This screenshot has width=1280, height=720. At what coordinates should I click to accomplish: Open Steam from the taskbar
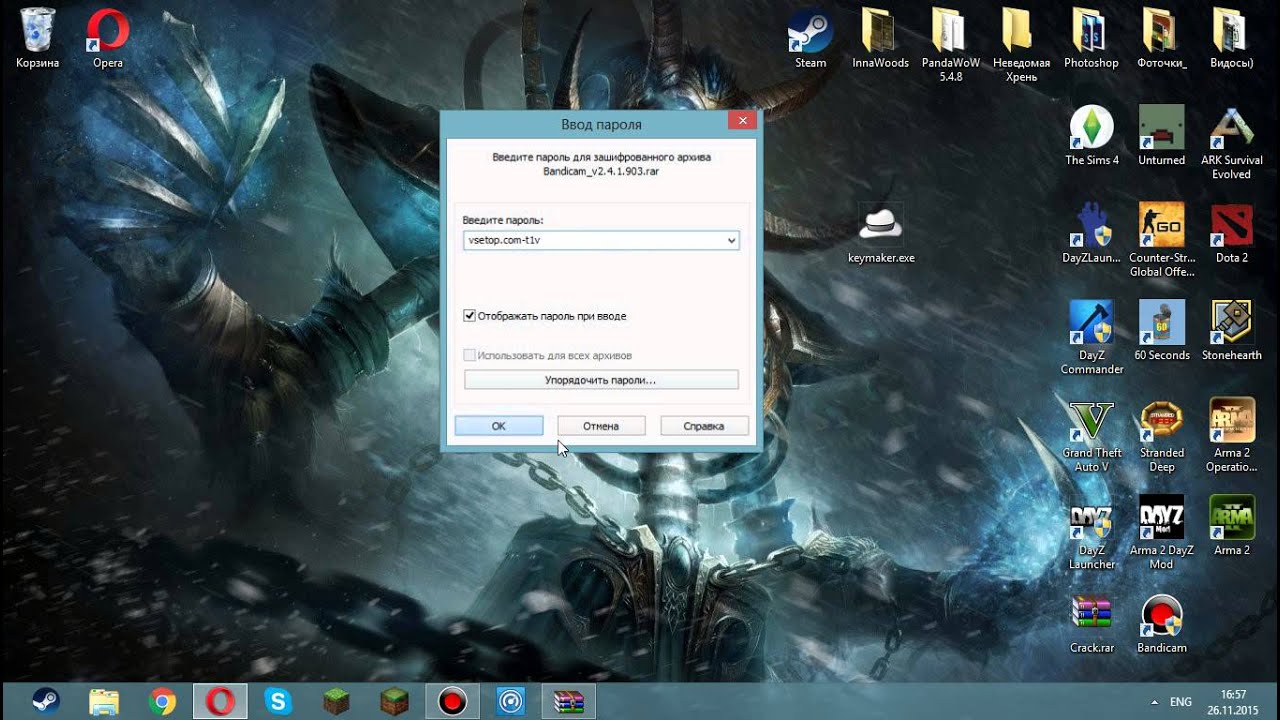(45, 702)
